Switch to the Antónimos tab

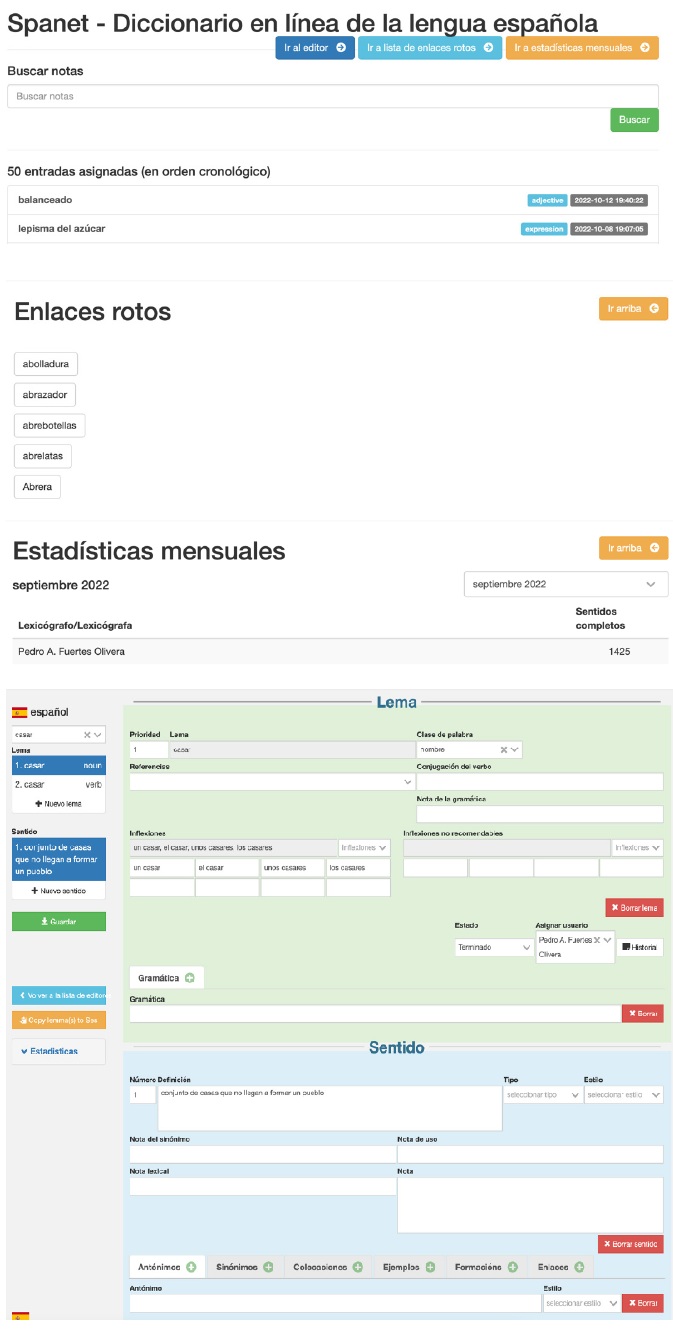[160, 1267]
